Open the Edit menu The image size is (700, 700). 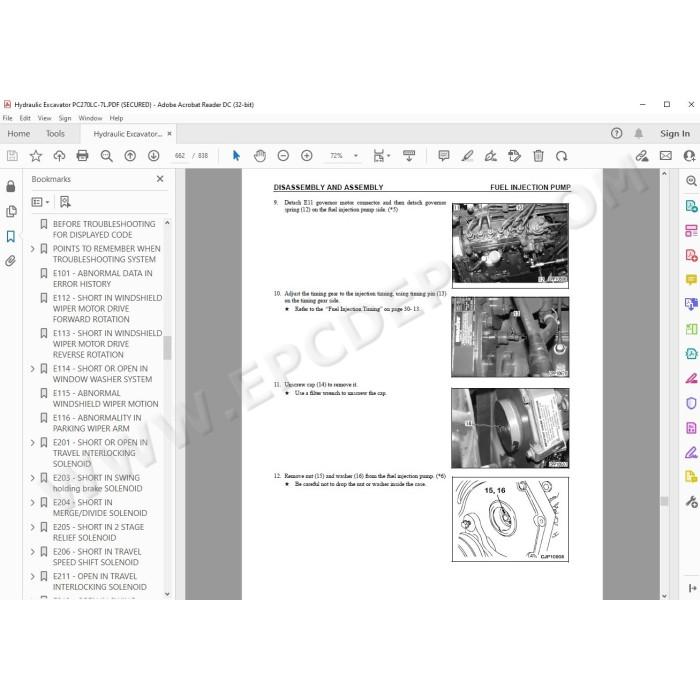tap(25, 118)
